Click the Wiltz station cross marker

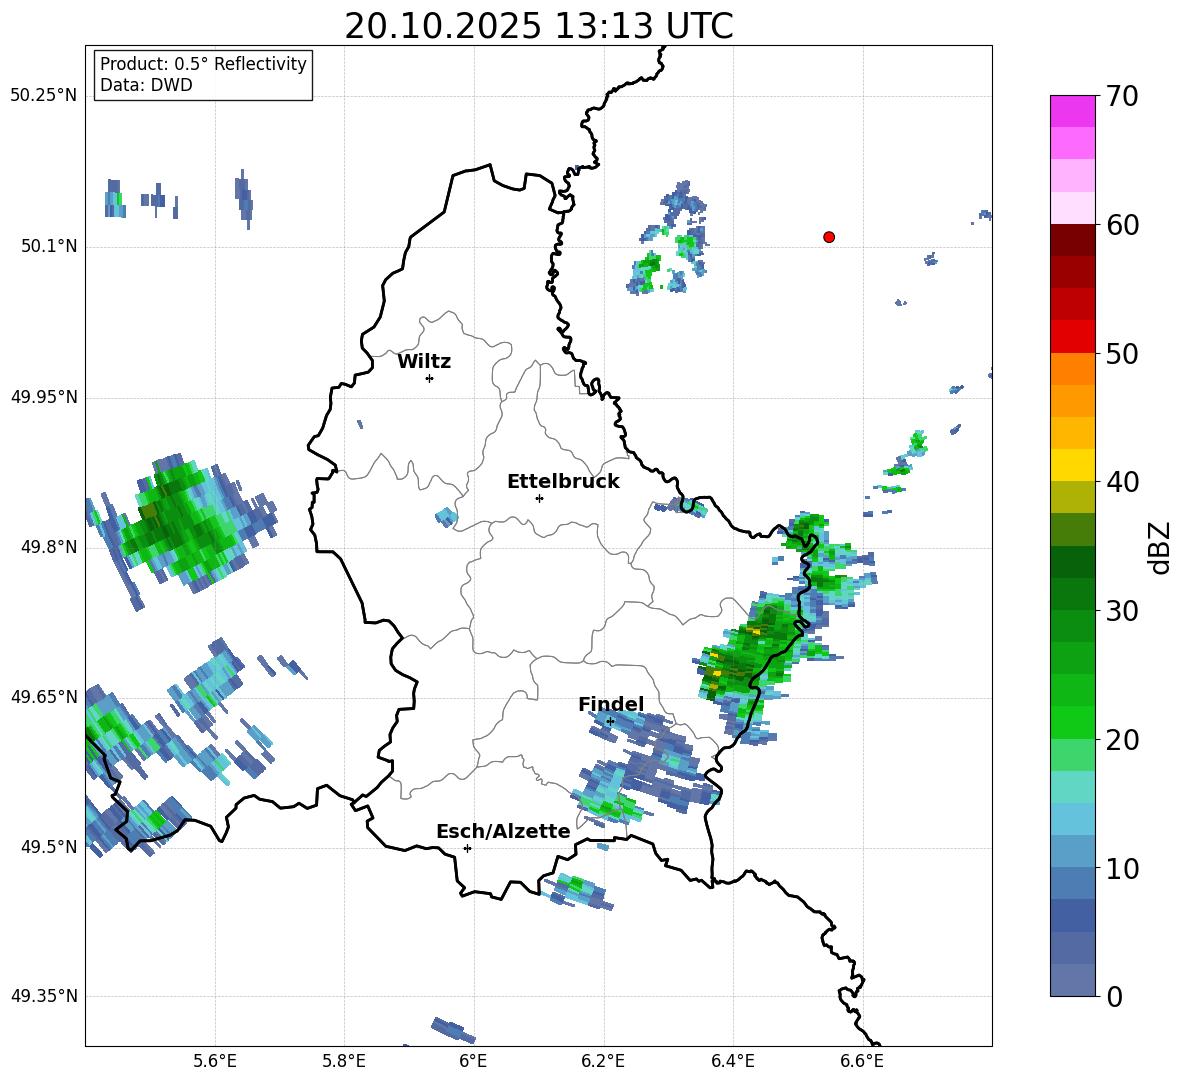tap(430, 378)
